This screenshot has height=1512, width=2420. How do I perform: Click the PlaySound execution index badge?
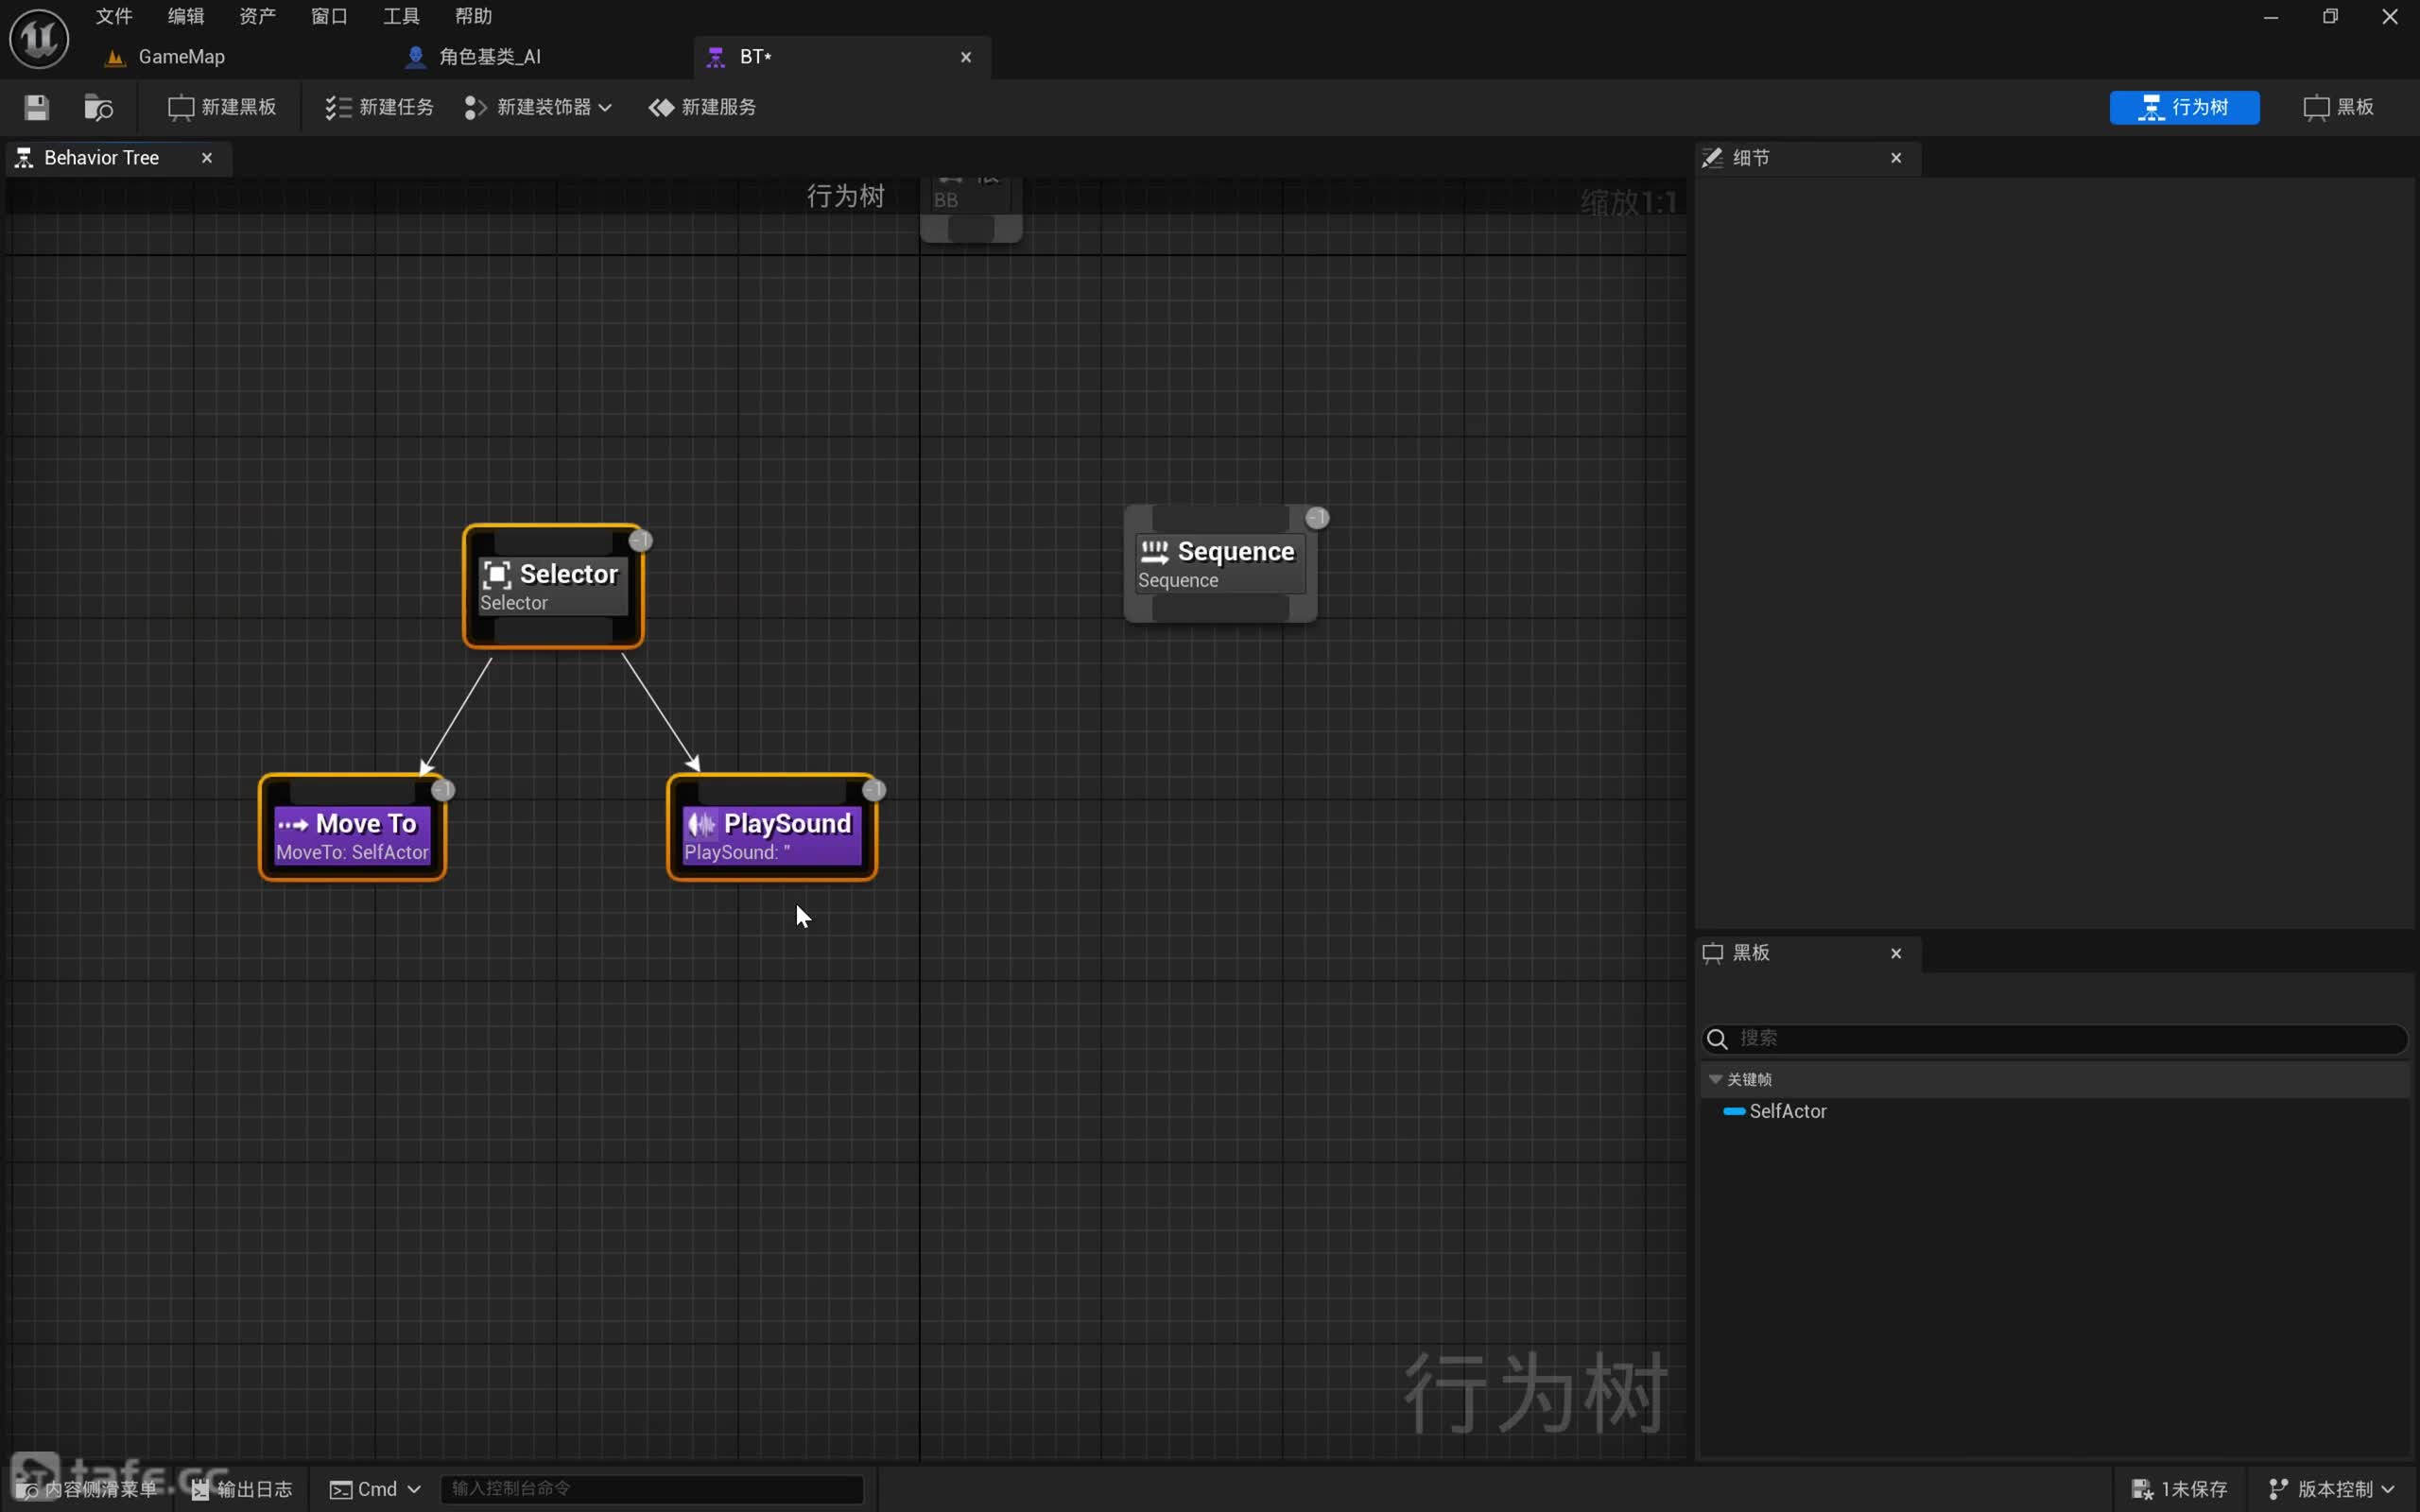(x=874, y=790)
